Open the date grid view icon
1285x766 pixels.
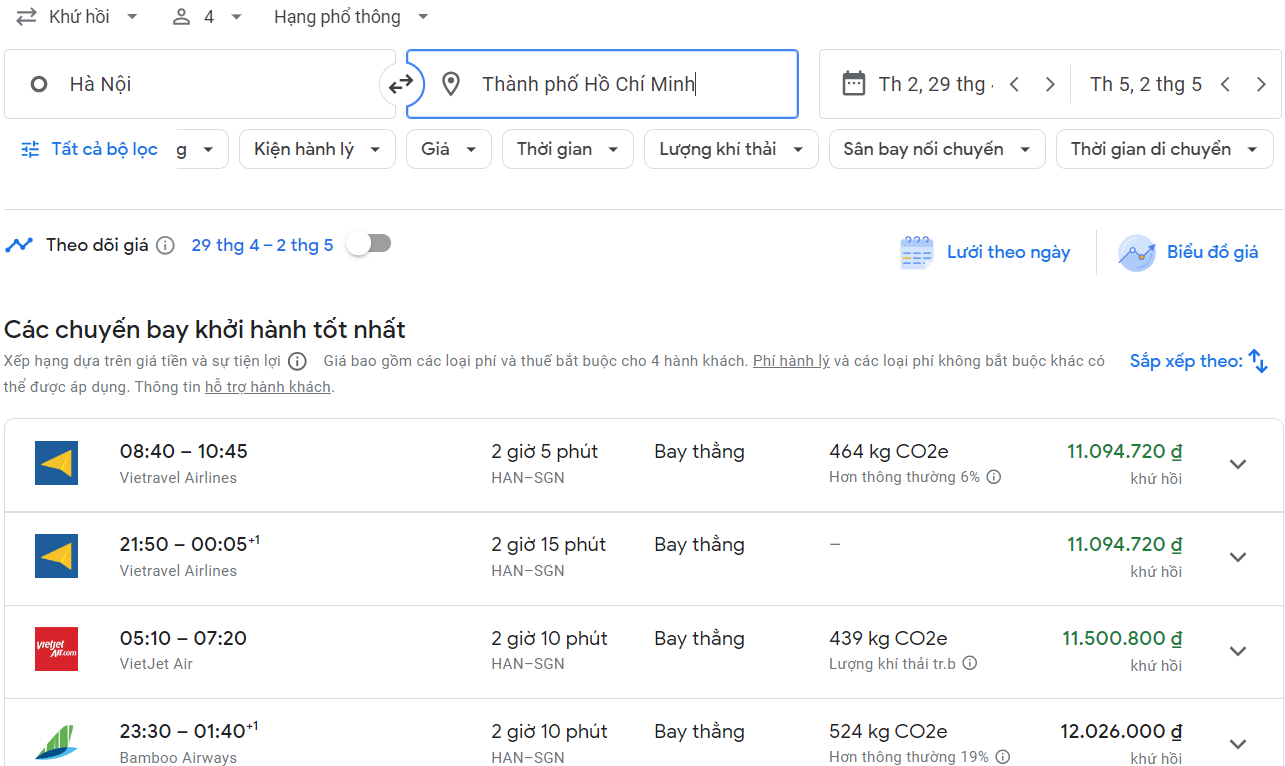pyautogui.click(x=916, y=253)
